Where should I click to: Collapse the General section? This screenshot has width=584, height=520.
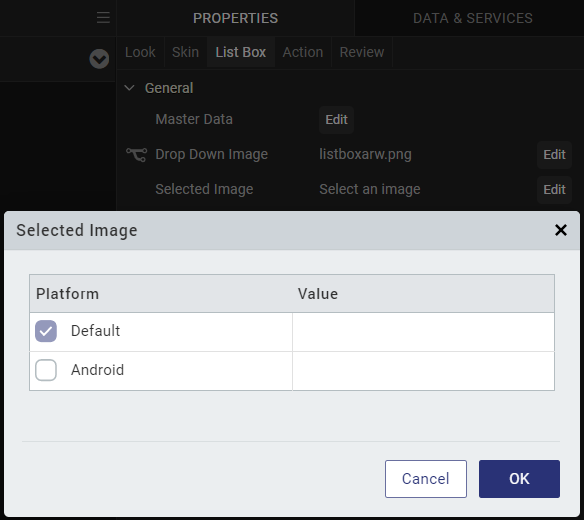coord(129,88)
